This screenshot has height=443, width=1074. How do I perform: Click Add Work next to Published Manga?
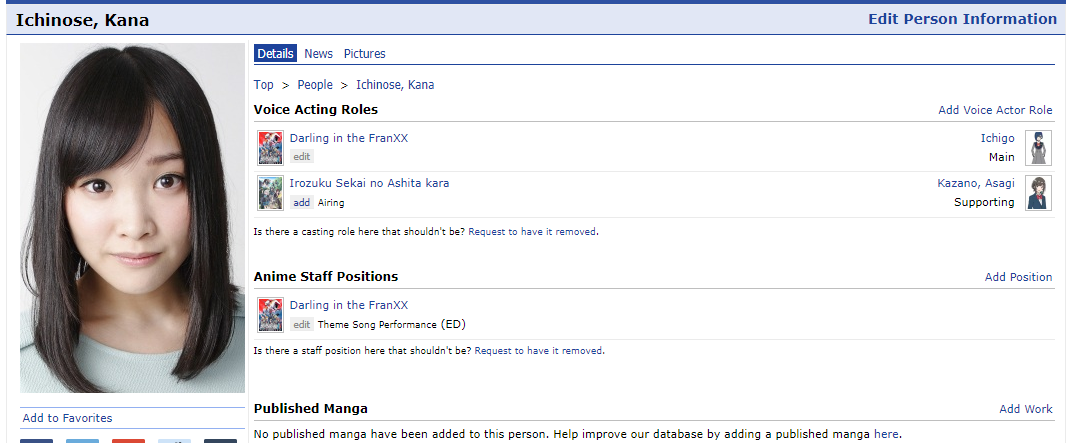click(1025, 409)
